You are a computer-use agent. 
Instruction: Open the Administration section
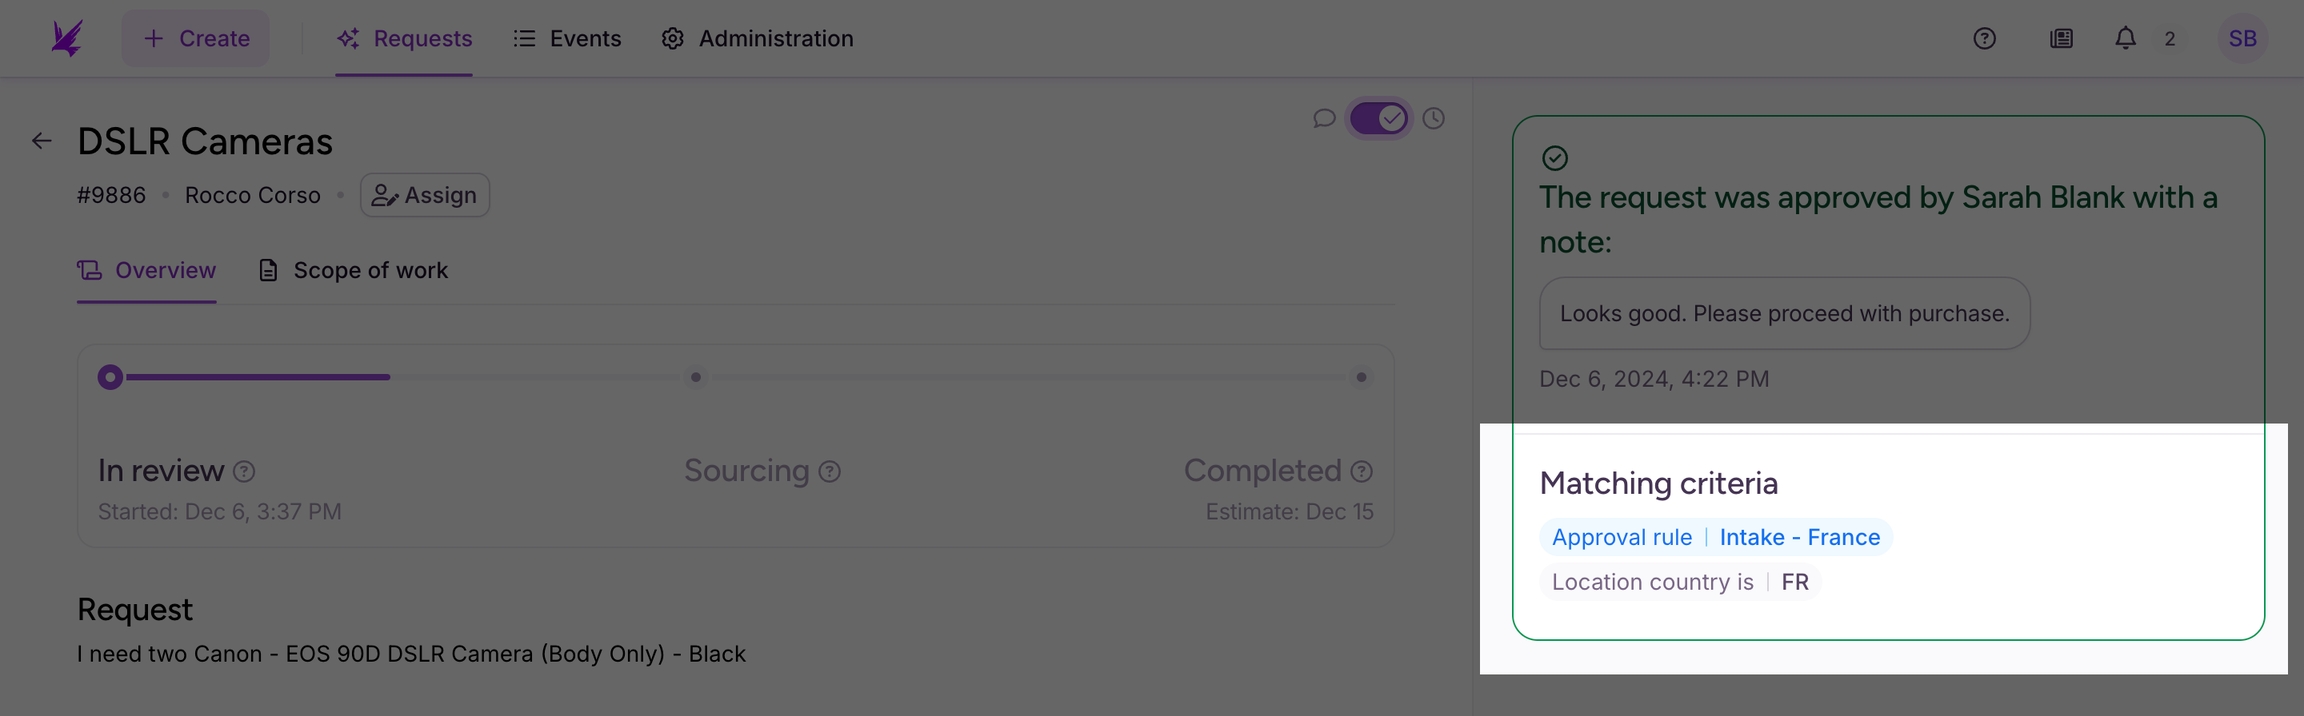point(757,38)
